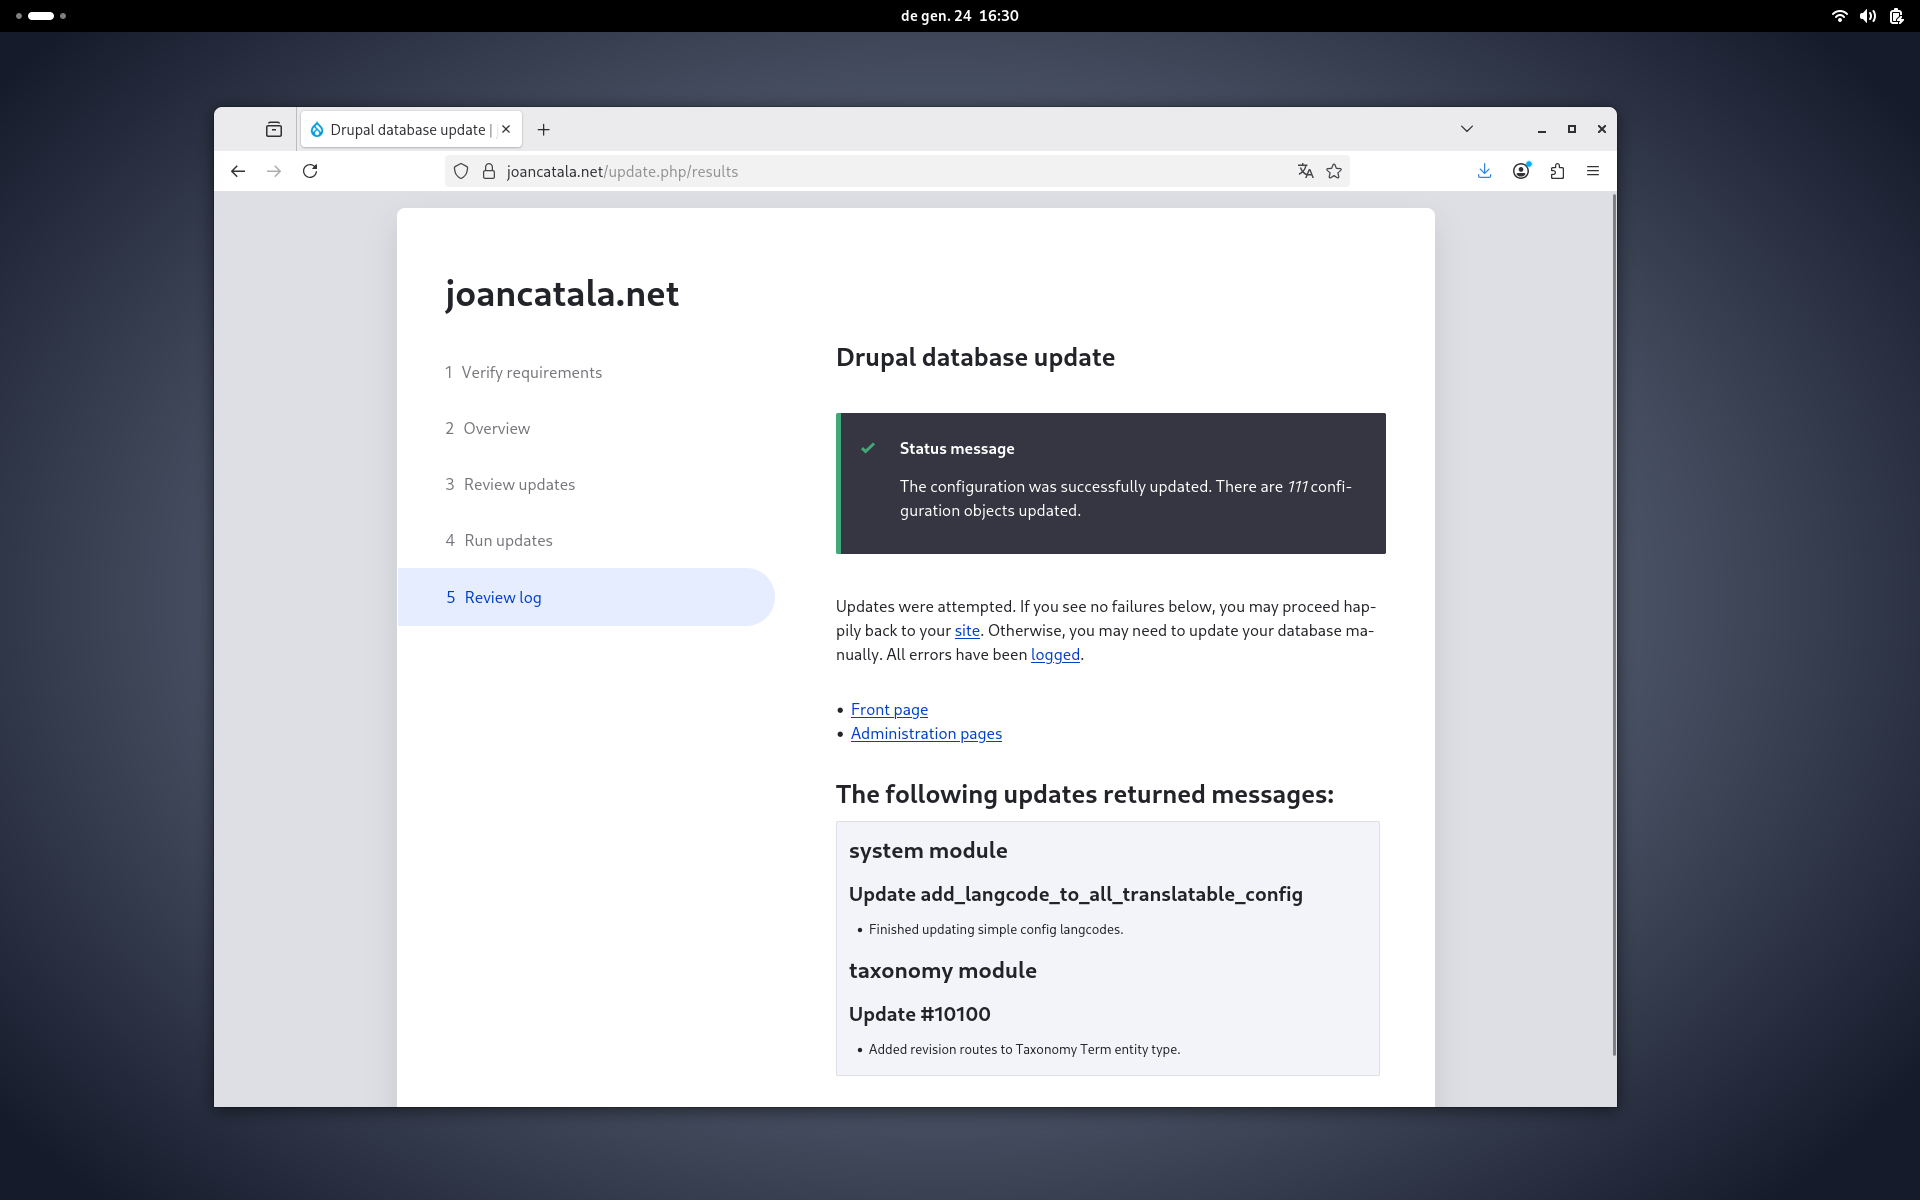This screenshot has width=1920, height=1200.
Task: Open the Downloads icon
Action: 1484,171
